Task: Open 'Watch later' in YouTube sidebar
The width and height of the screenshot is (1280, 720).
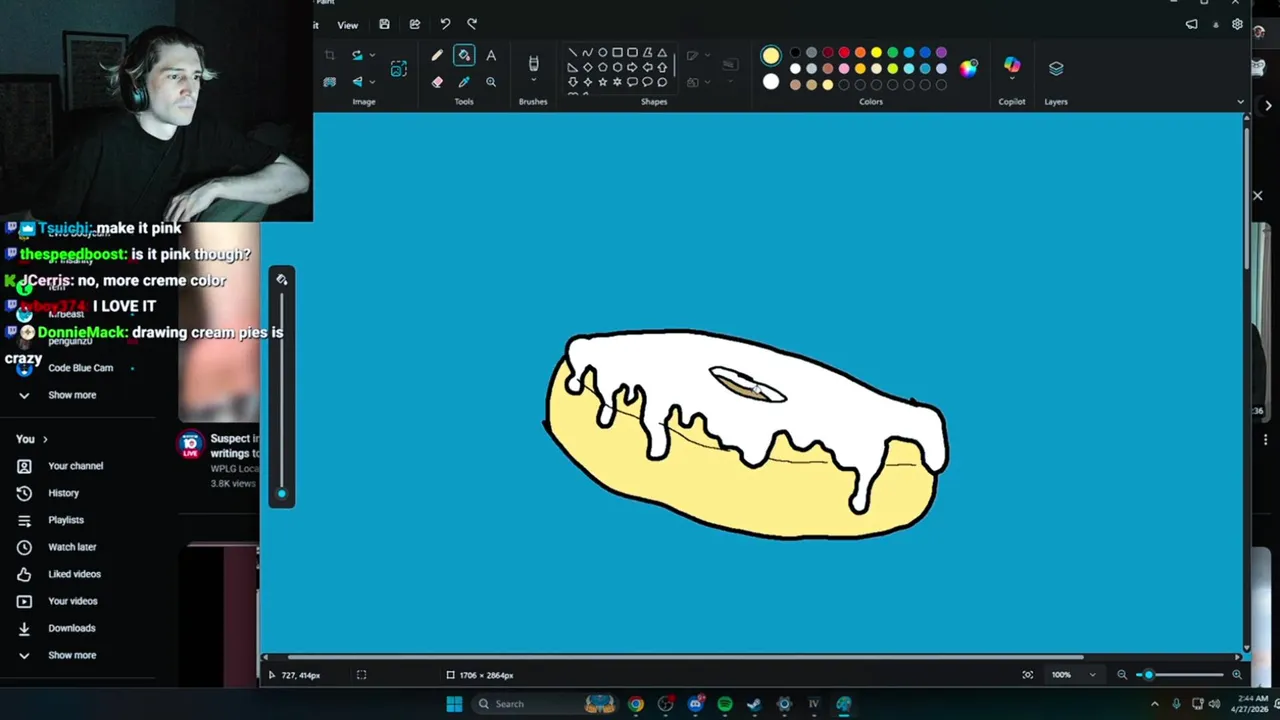Action: 72,547
